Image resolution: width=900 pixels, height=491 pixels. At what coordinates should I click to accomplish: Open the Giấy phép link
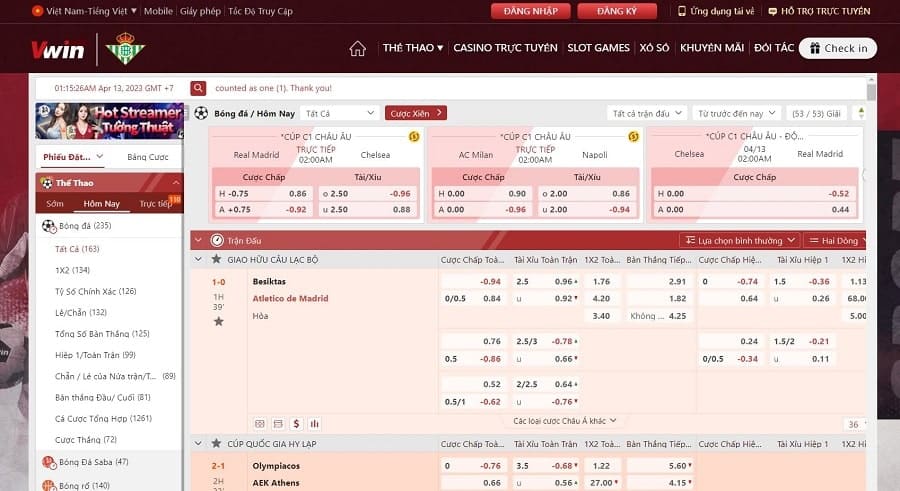coord(200,11)
